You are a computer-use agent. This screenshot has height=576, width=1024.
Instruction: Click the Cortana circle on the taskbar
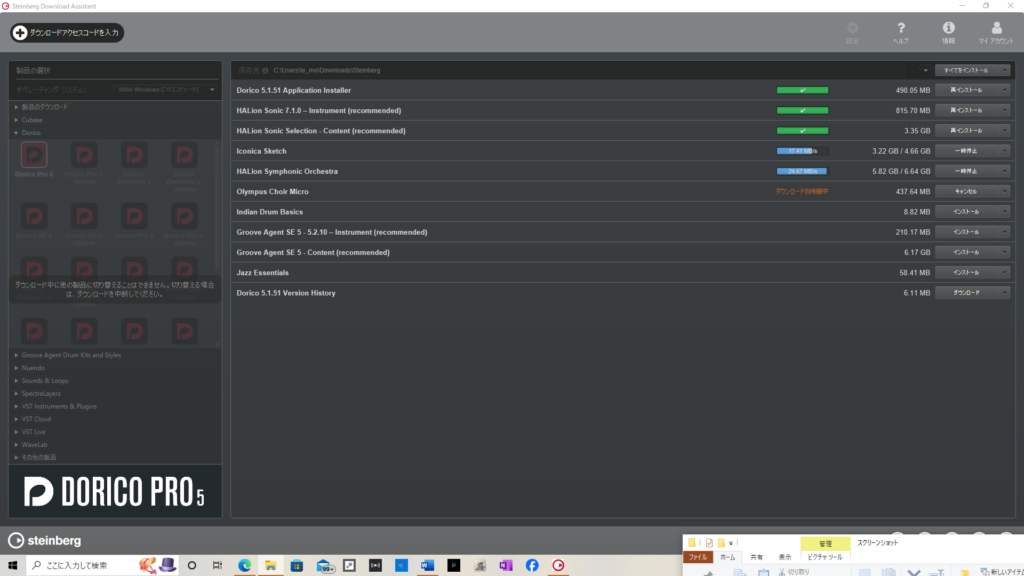coord(191,565)
